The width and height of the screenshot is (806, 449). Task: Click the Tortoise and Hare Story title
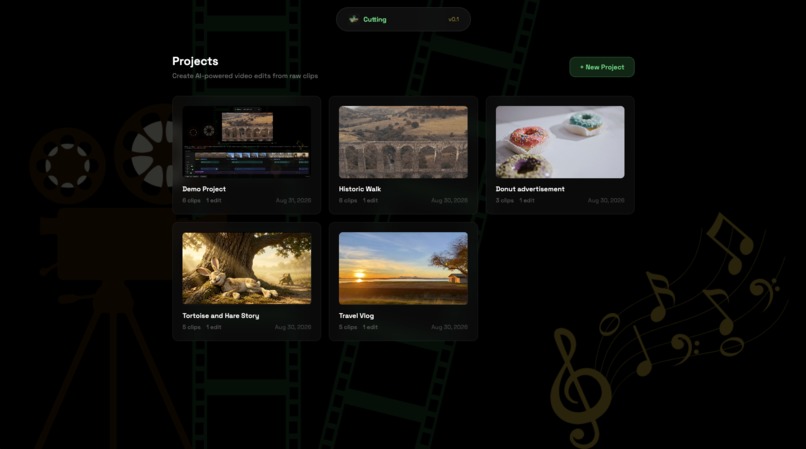pos(221,315)
